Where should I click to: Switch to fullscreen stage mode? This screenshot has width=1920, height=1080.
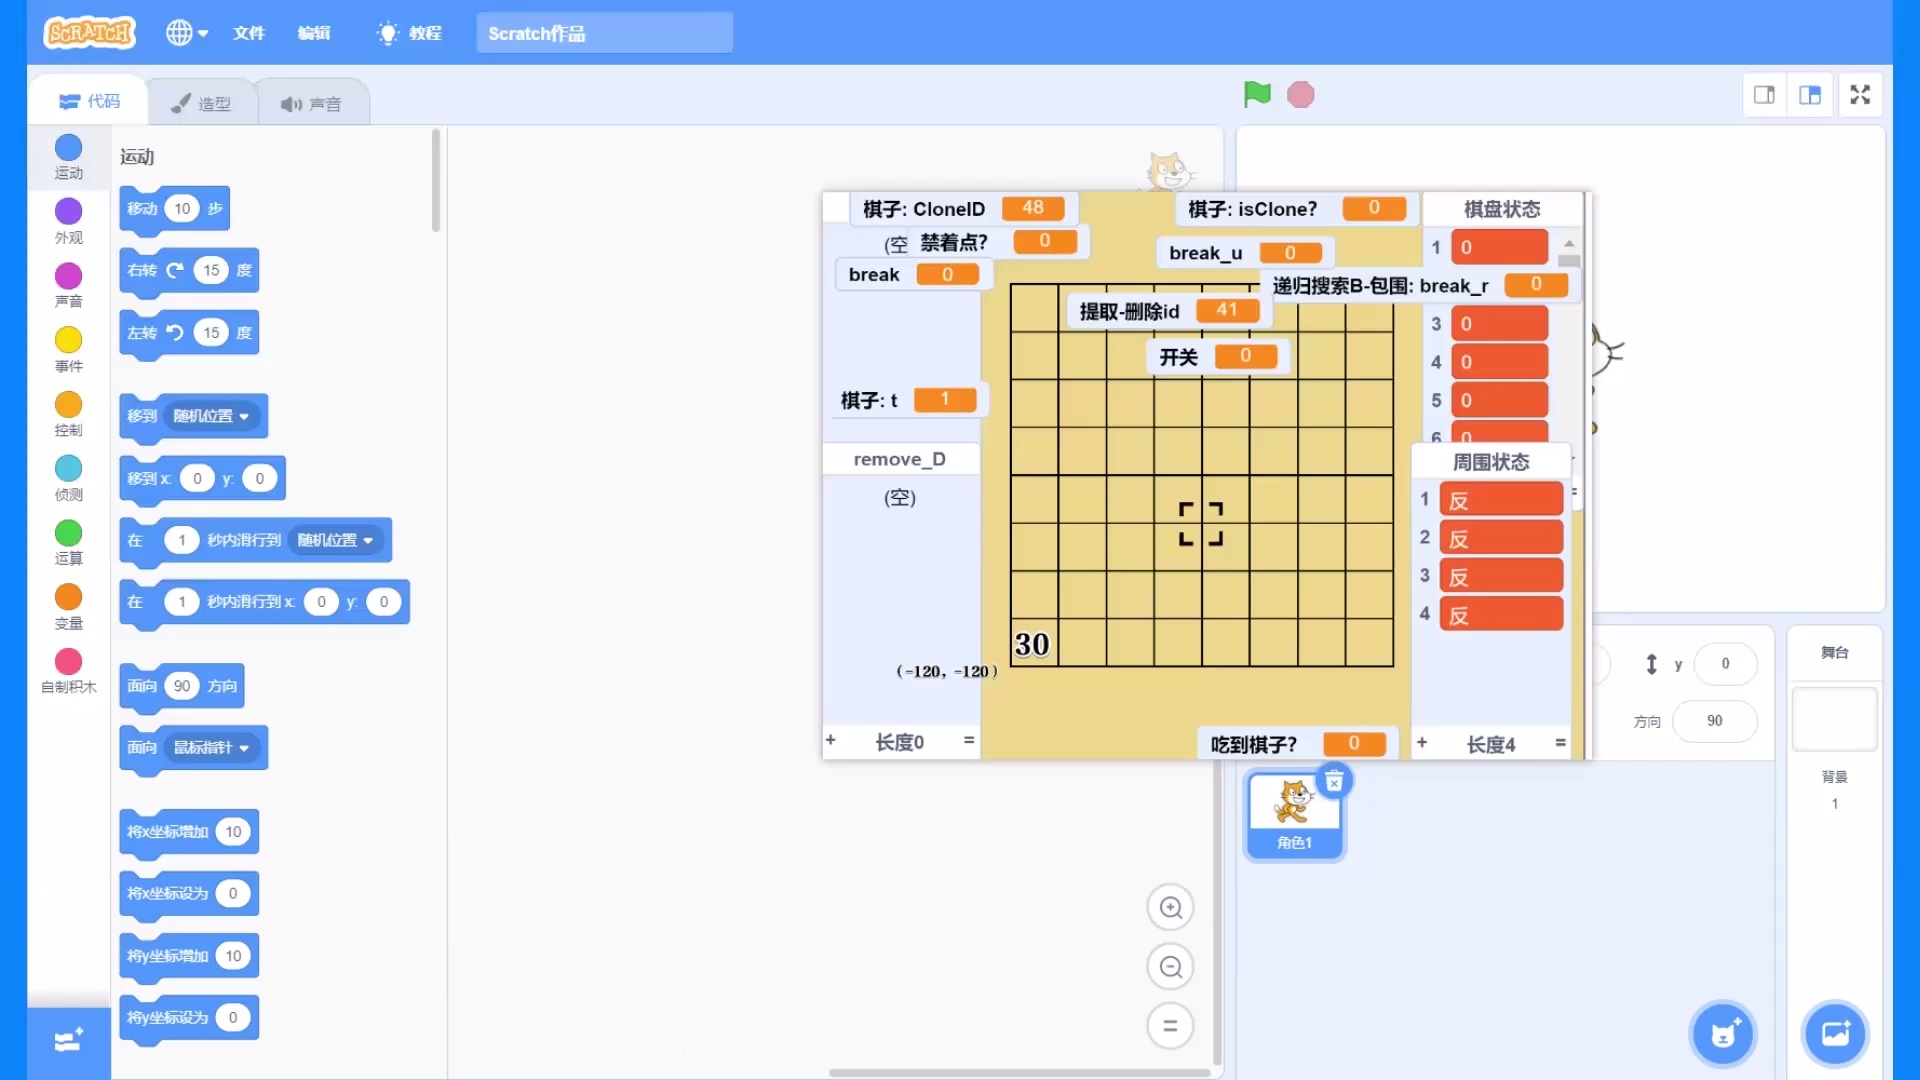click(x=1860, y=94)
